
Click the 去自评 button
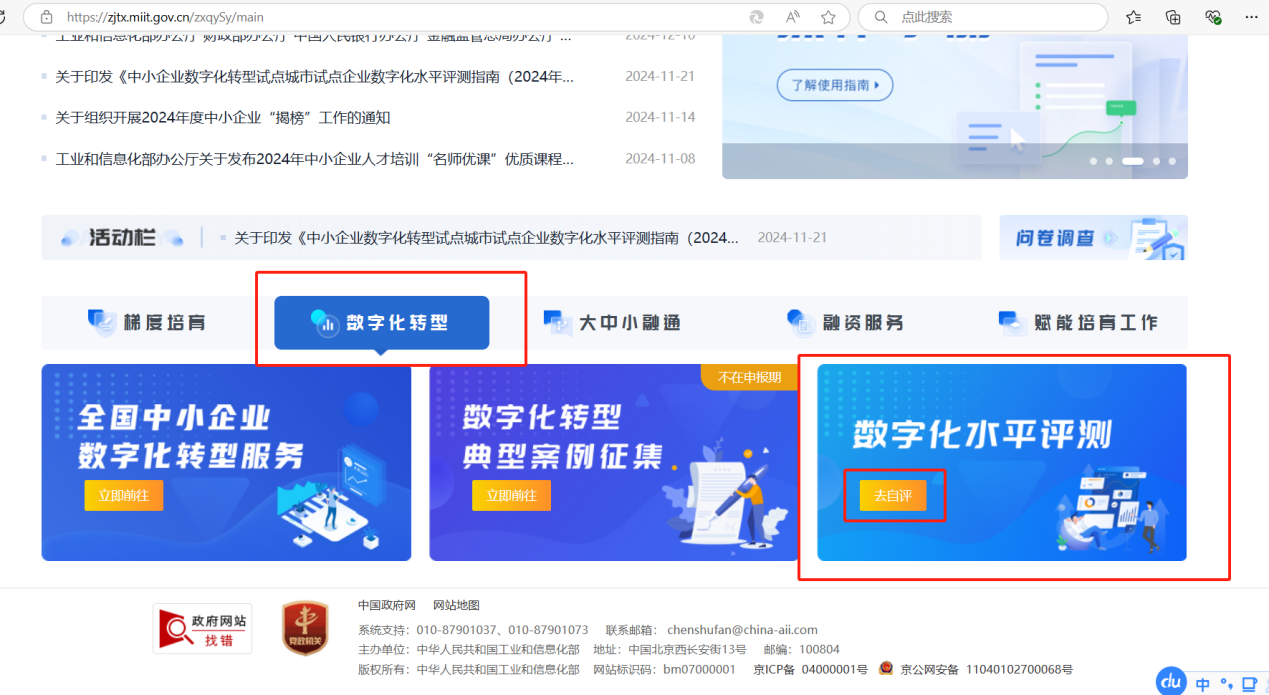tap(893, 496)
